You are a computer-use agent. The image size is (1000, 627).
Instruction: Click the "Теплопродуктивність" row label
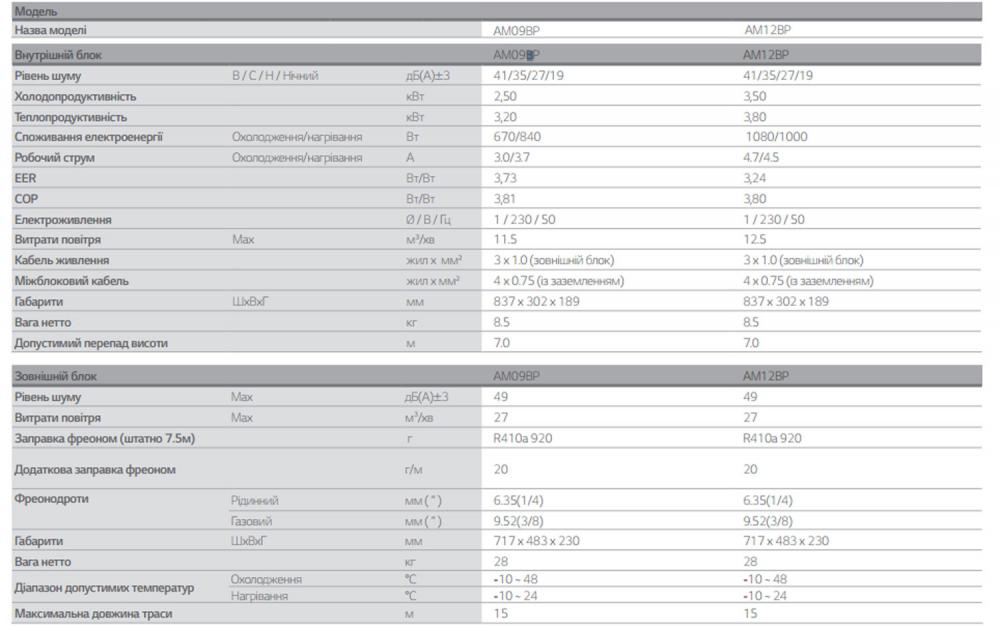click(70, 117)
